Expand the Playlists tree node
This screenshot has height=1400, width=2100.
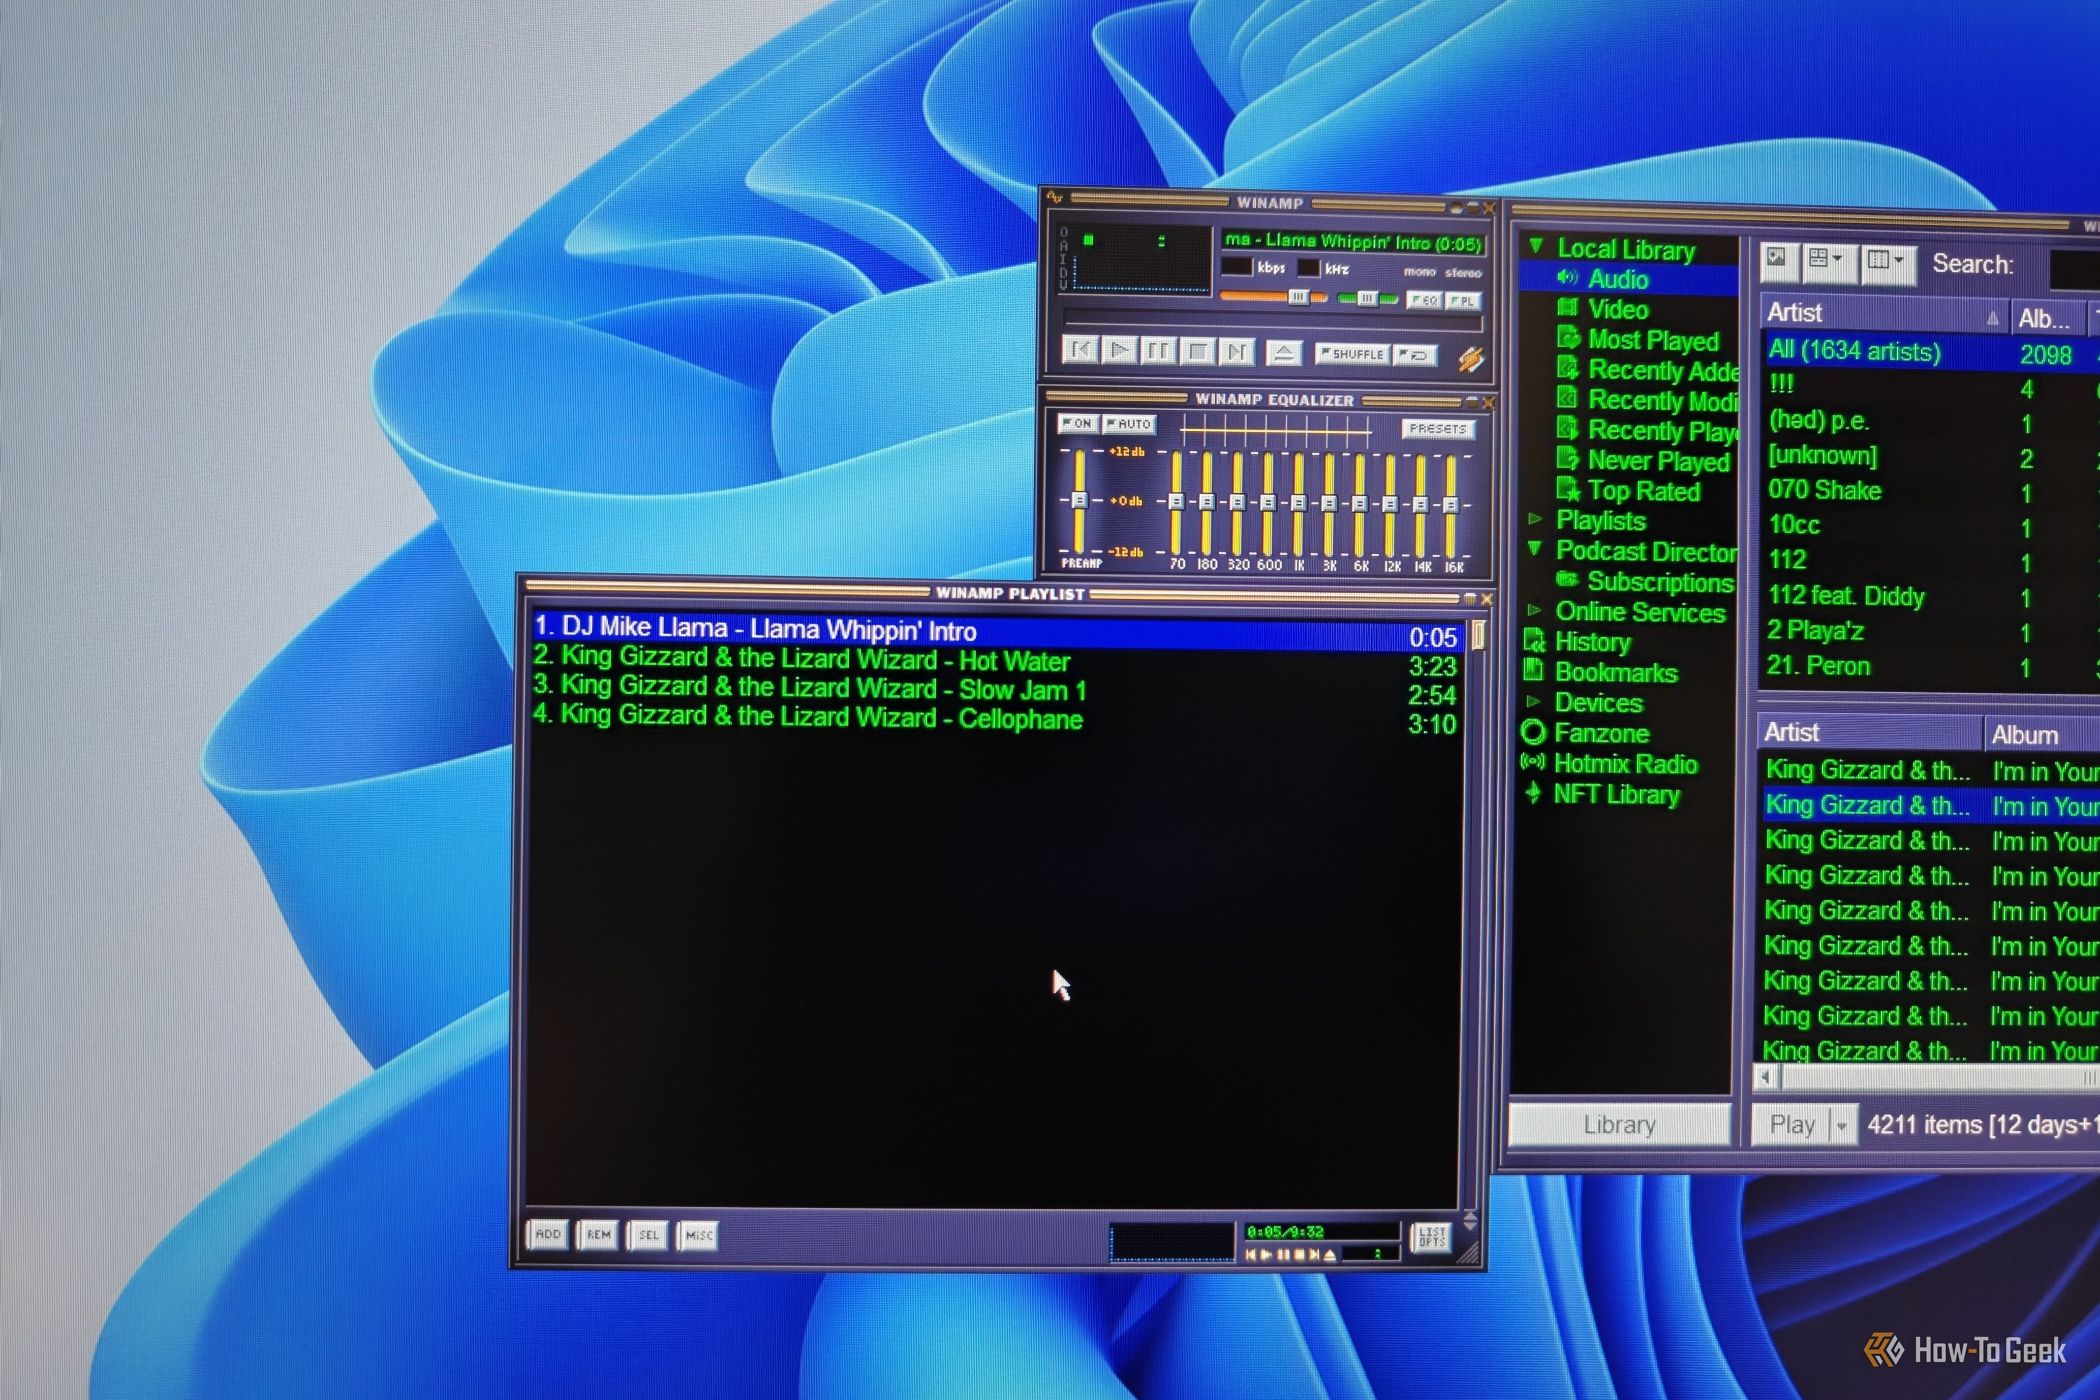click(x=1535, y=519)
